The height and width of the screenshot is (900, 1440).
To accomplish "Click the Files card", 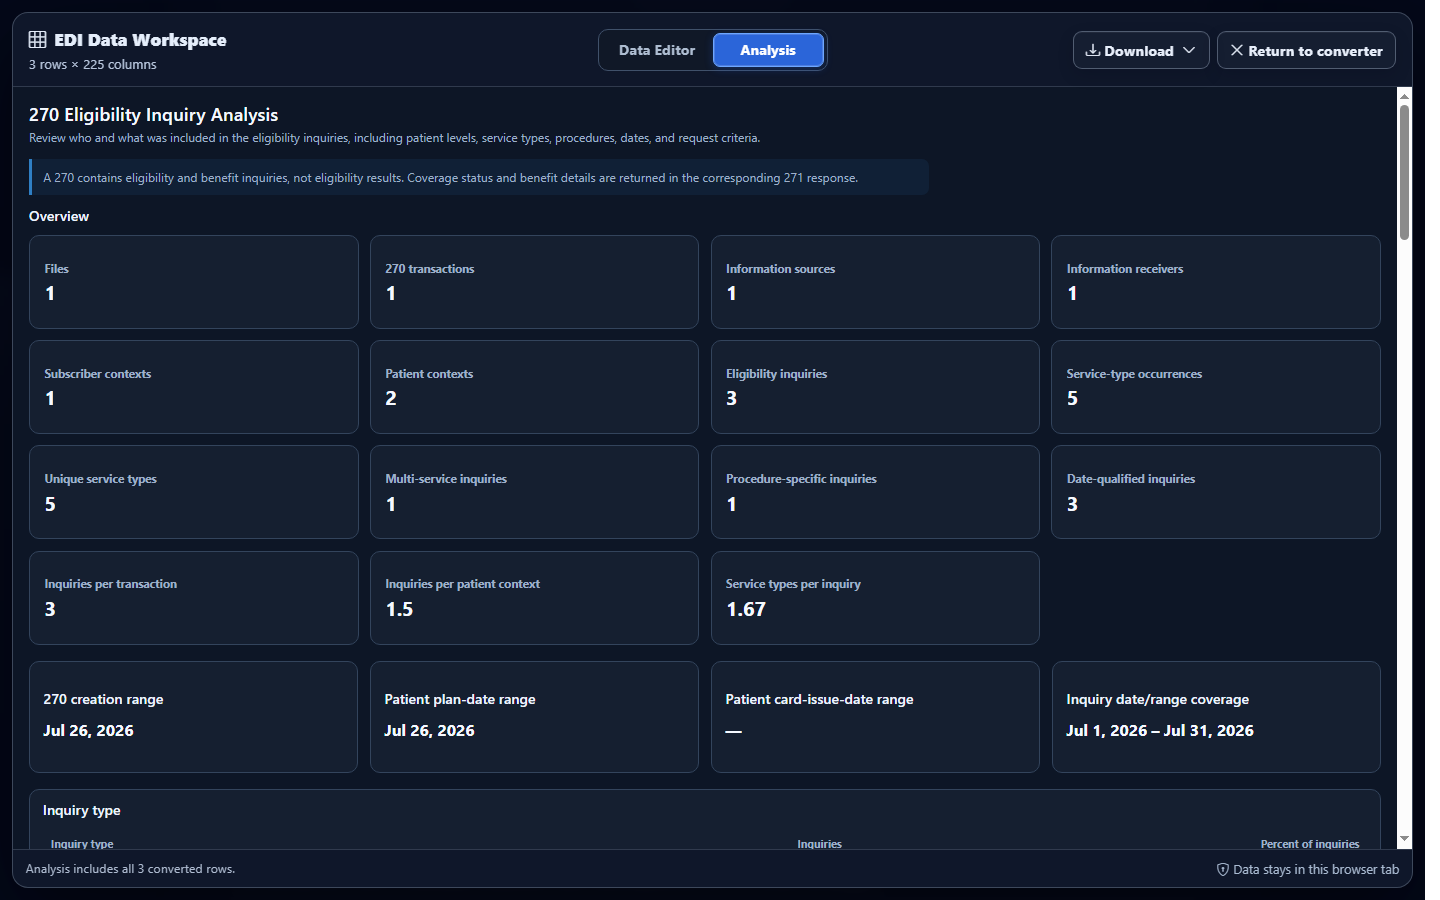I will point(194,282).
